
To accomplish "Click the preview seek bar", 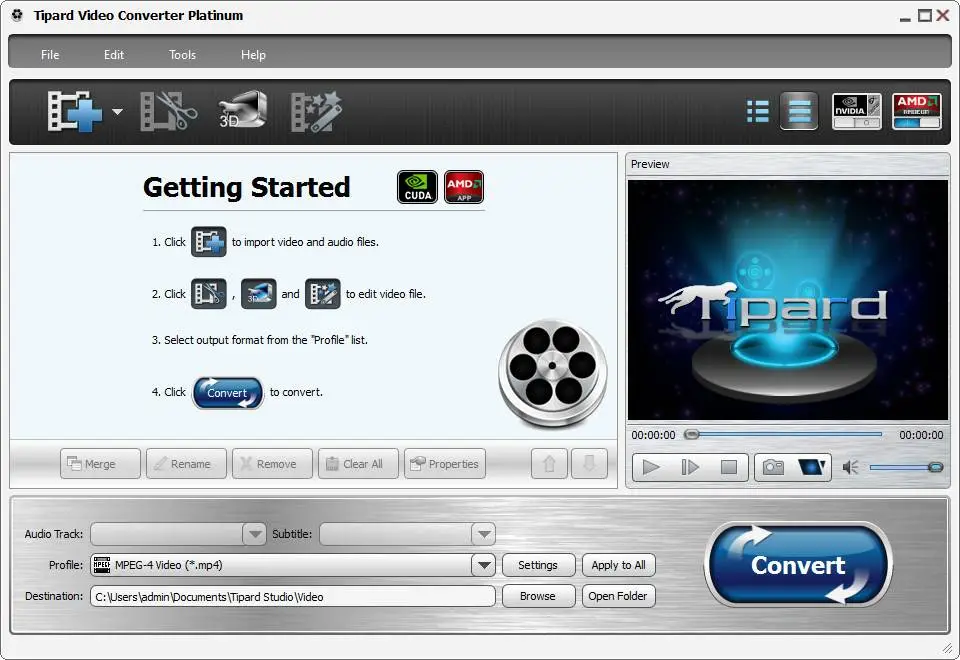I will coord(786,434).
